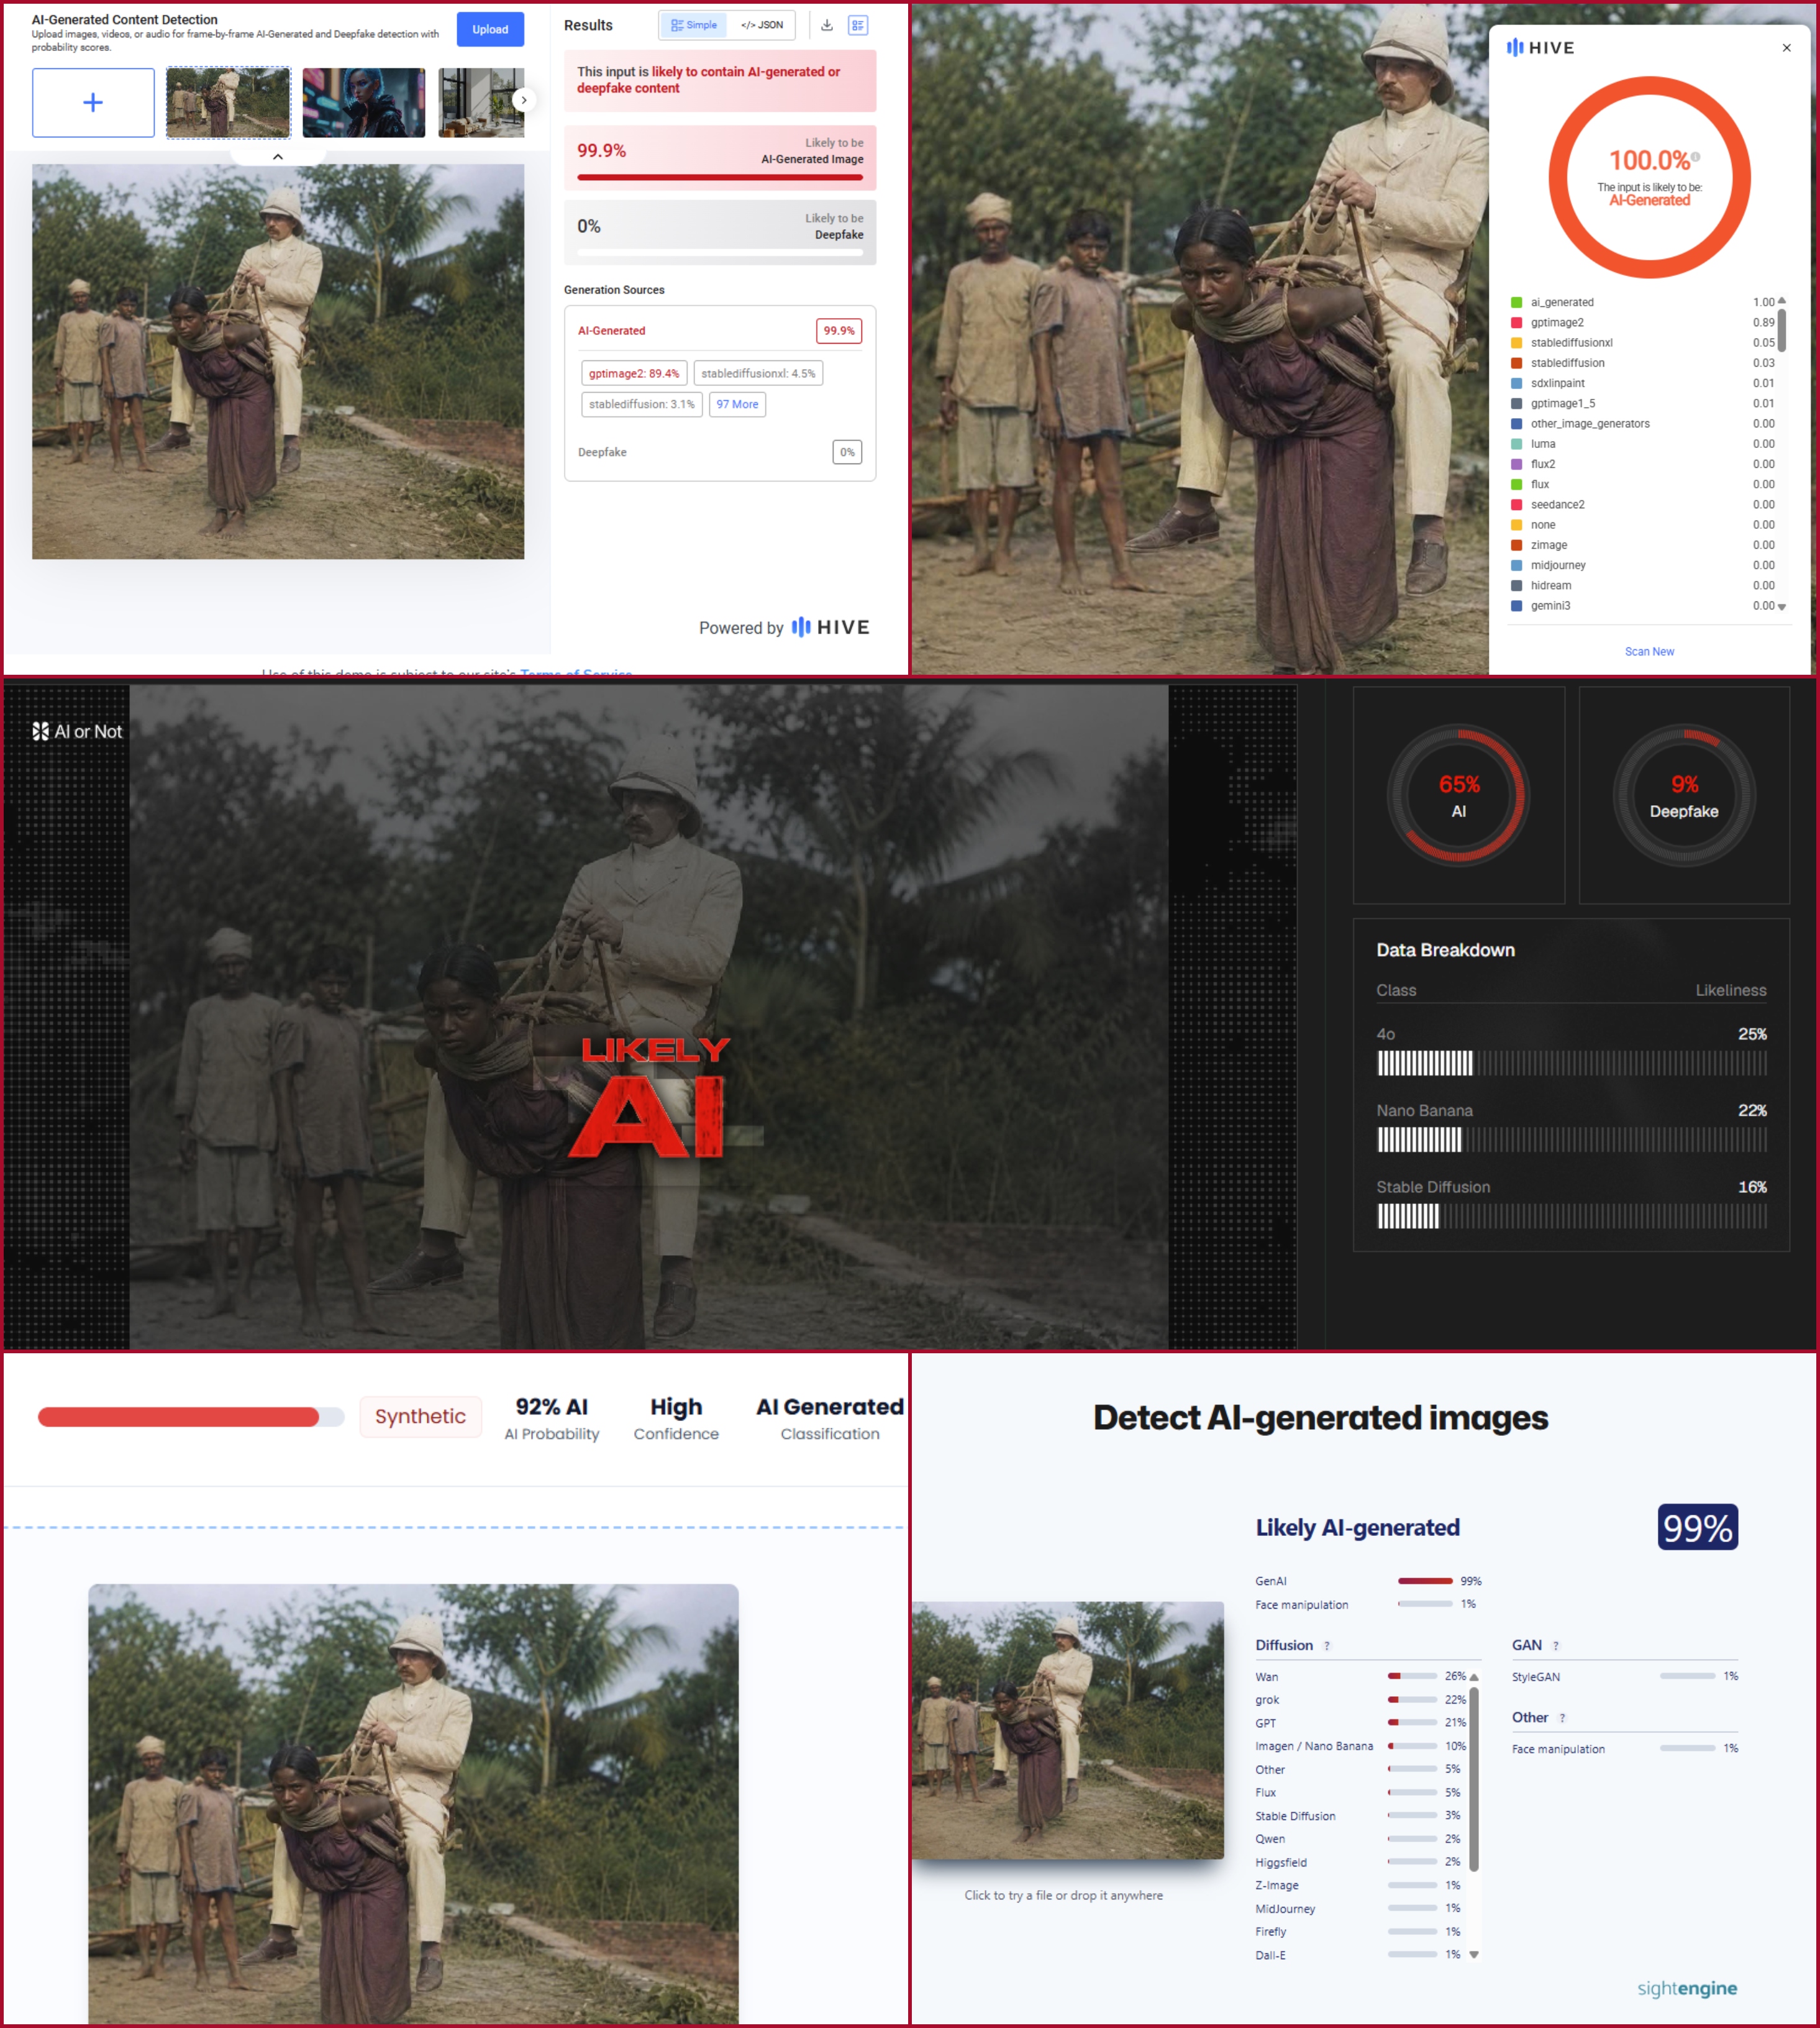Viewport: 1820px width, 2028px height.
Task: Click the 99.9% badge in the AI-Generated row
Action: click(x=839, y=331)
